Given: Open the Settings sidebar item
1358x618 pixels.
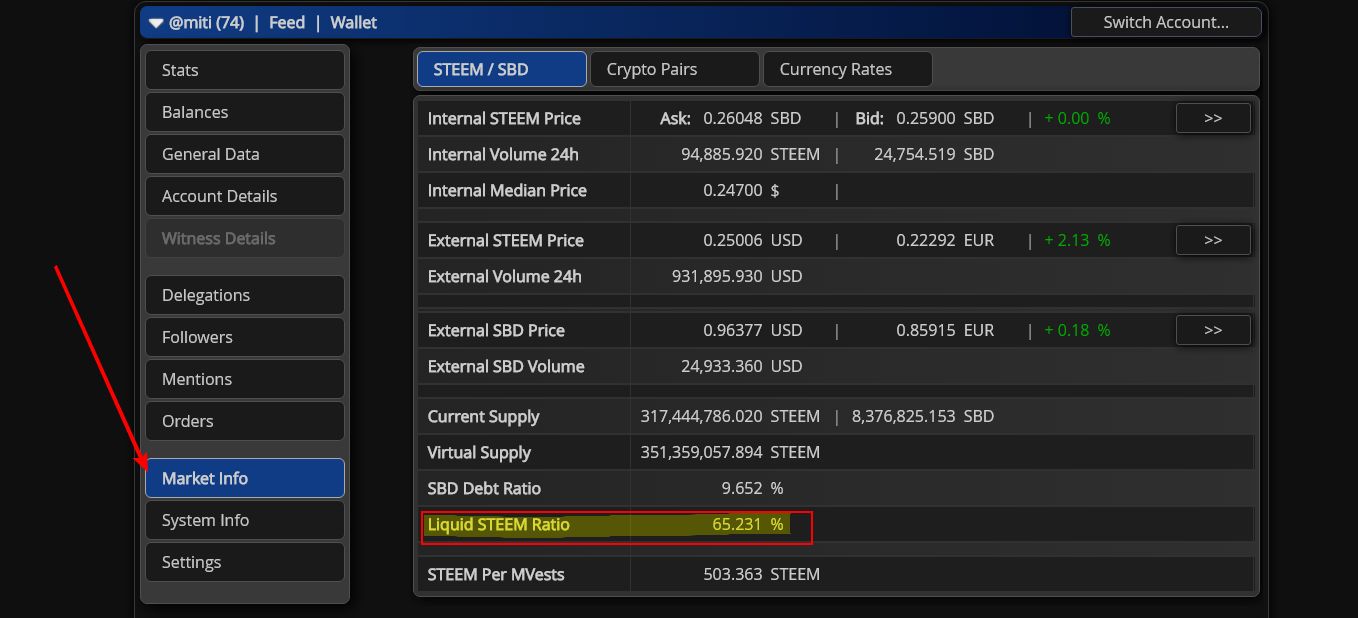Looking at the screenshot, I should pyautogui.click(x=245, y=562).
